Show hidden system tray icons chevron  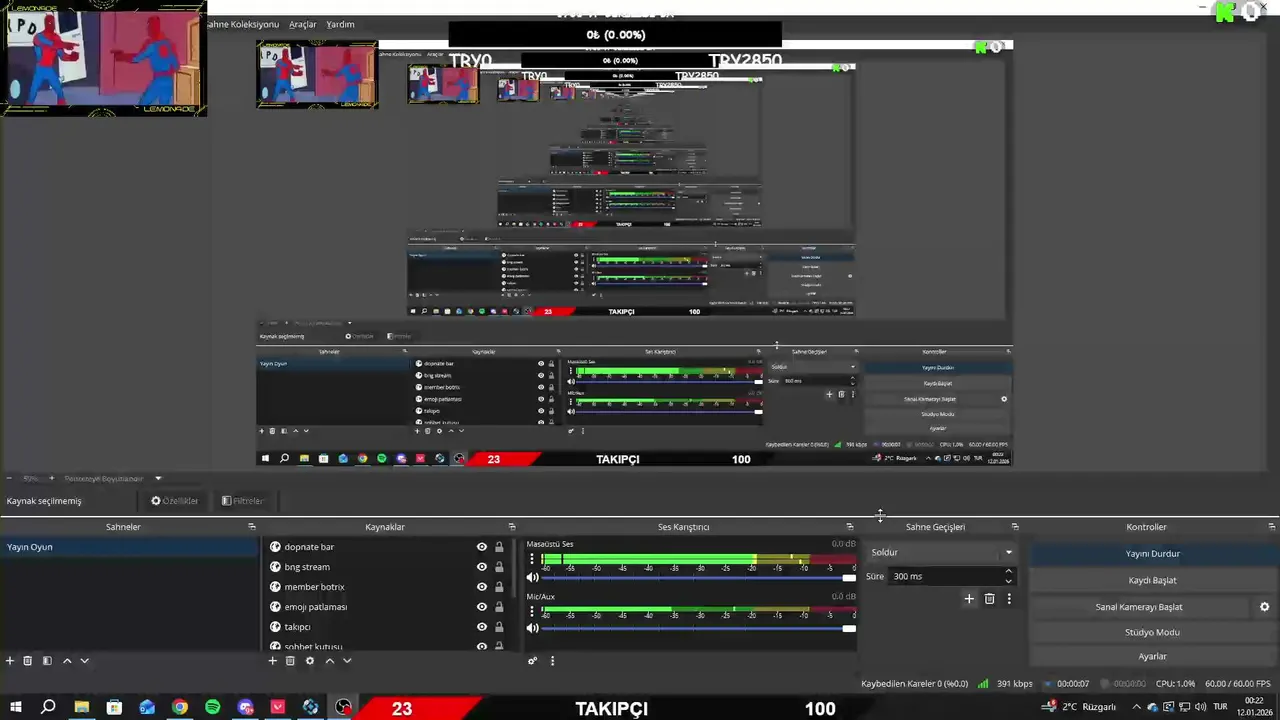(1136, 707)
